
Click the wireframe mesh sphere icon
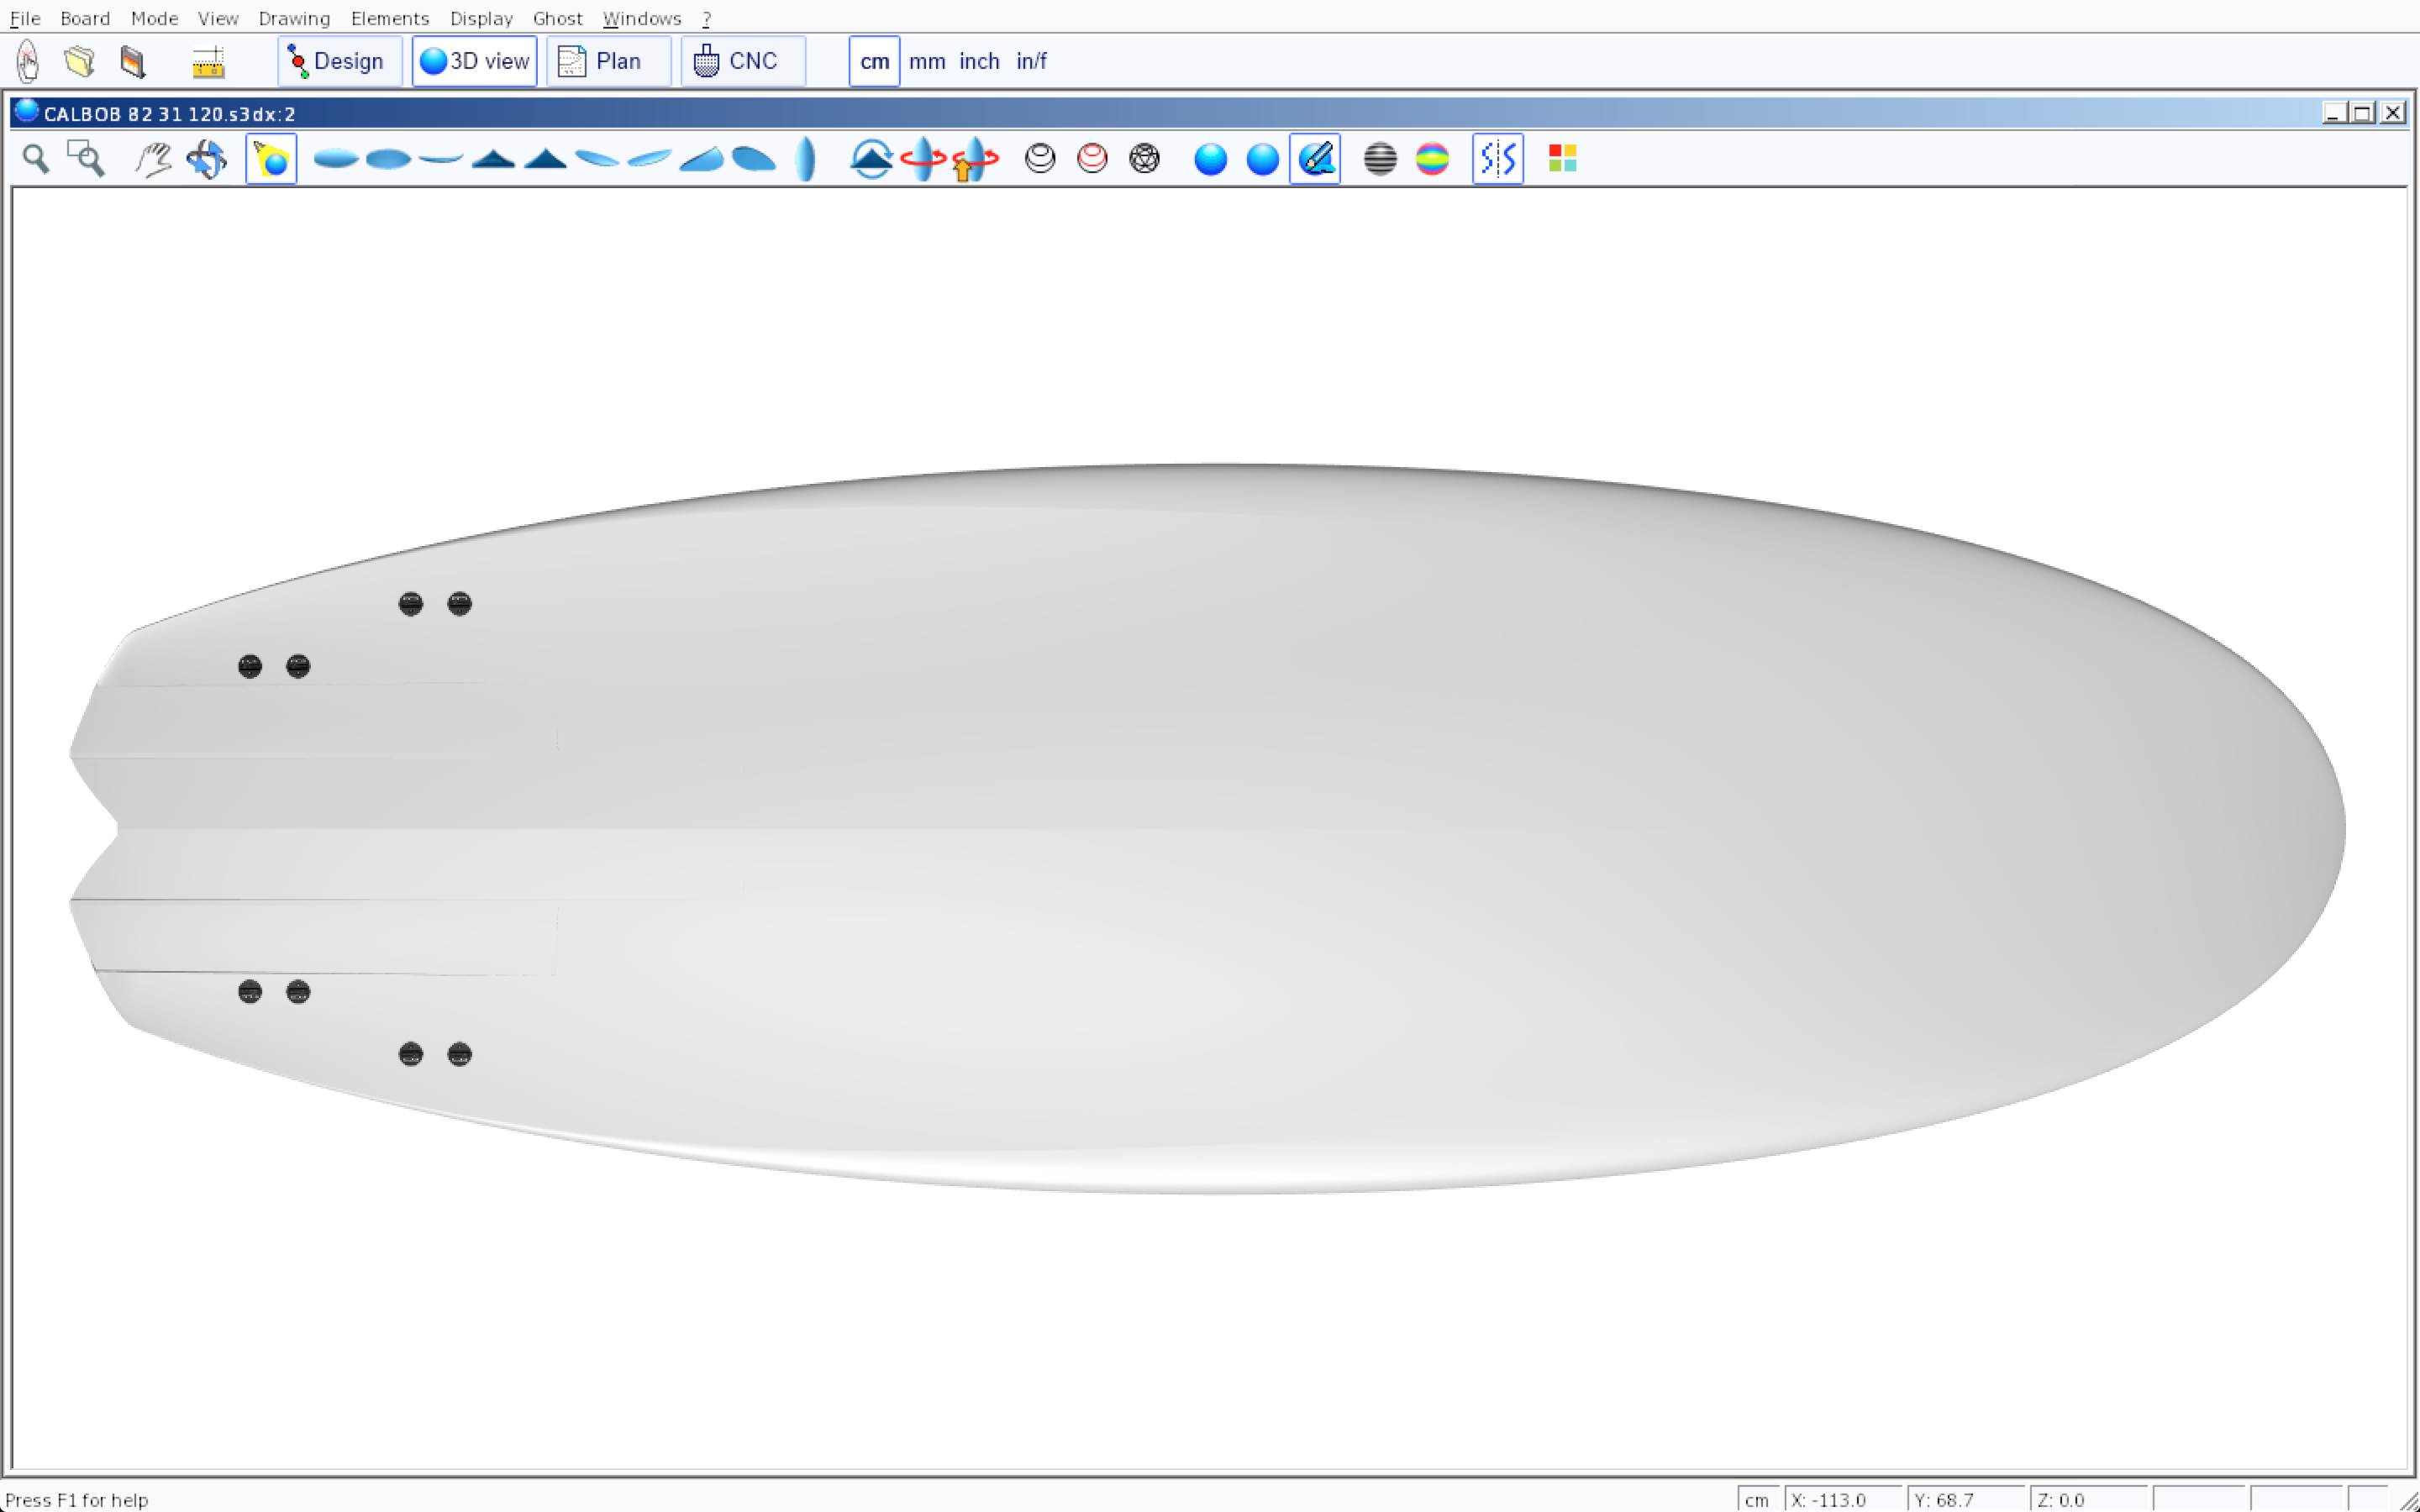click(1144, 159)
